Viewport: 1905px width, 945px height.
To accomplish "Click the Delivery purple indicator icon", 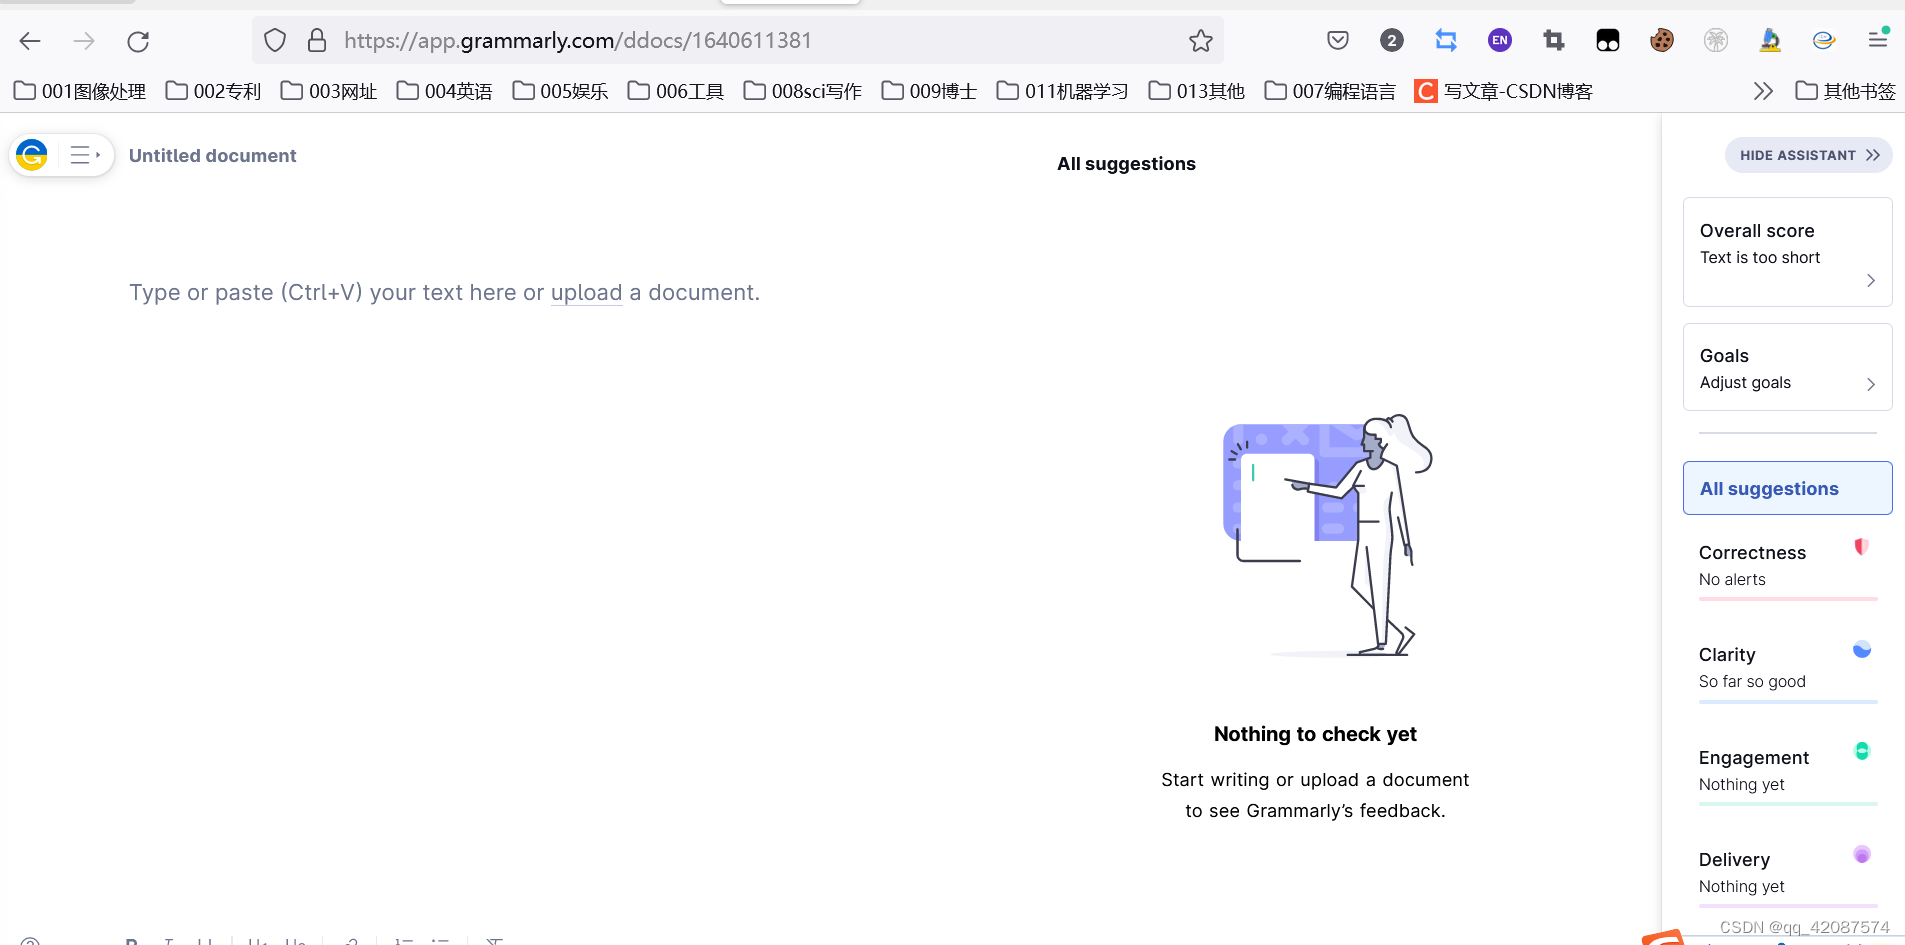I will [1862, 854].
